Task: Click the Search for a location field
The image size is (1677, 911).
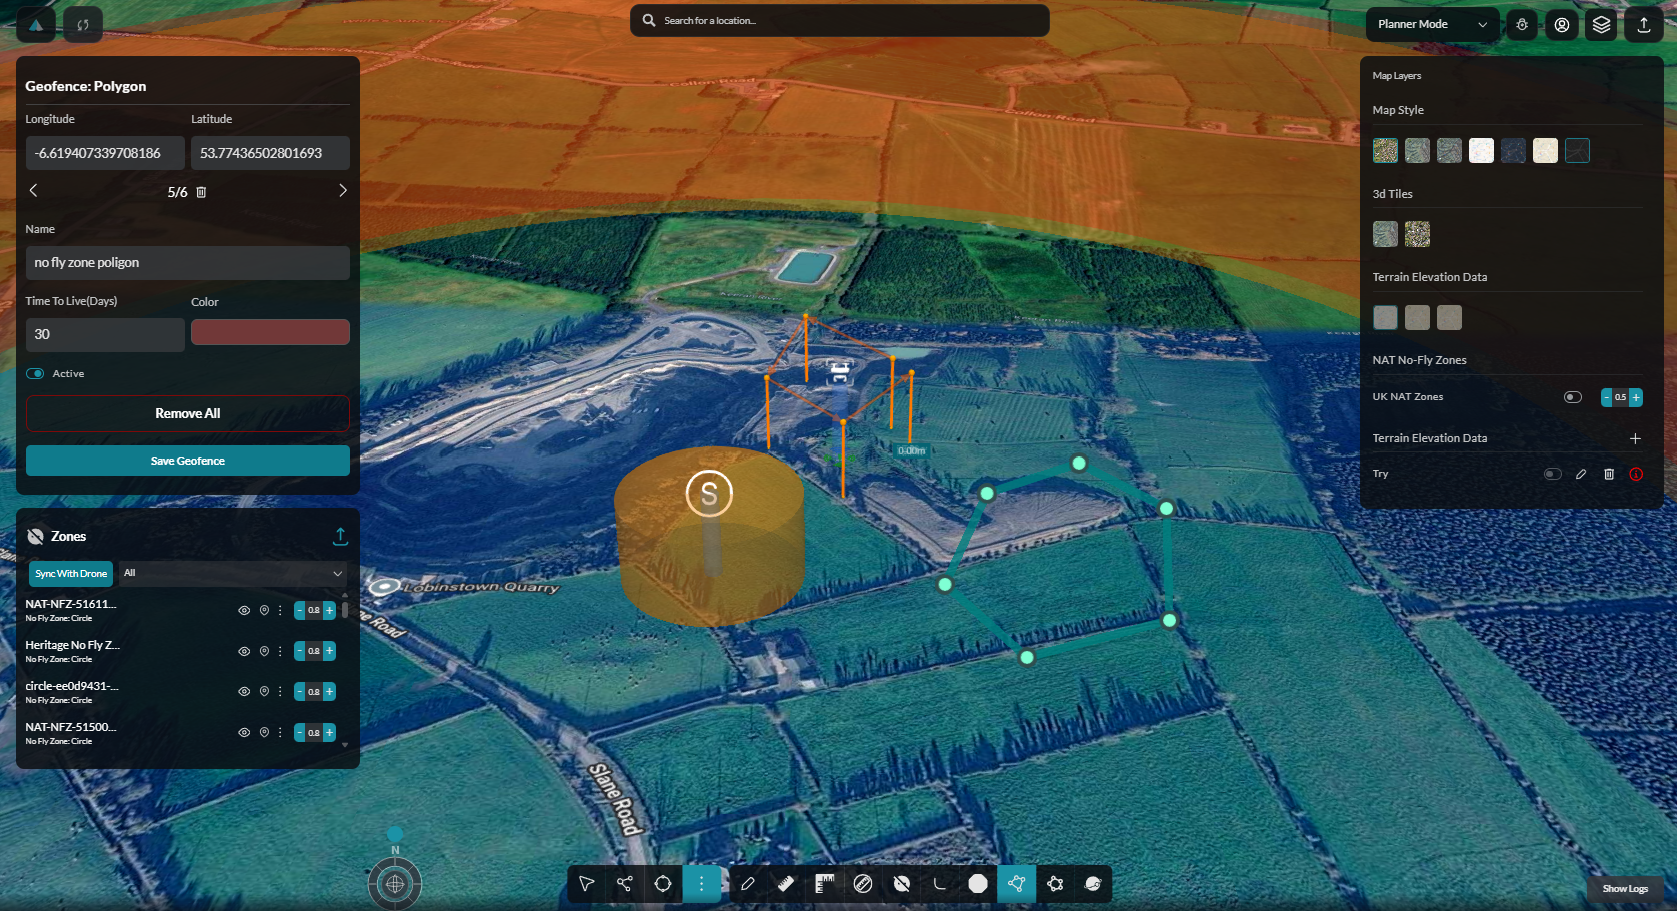Action: tap(840, 21)
